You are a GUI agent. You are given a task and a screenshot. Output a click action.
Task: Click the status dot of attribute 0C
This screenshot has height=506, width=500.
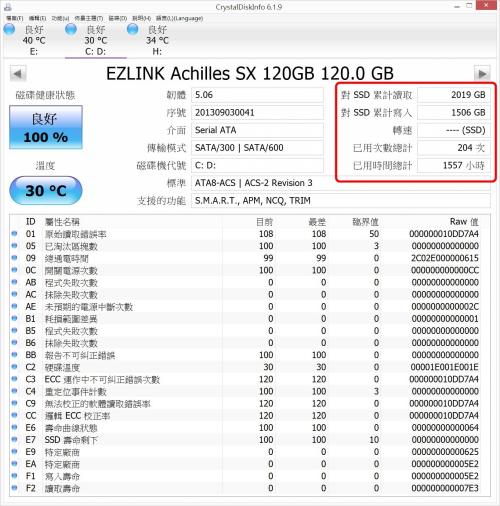tap(14, 270)
